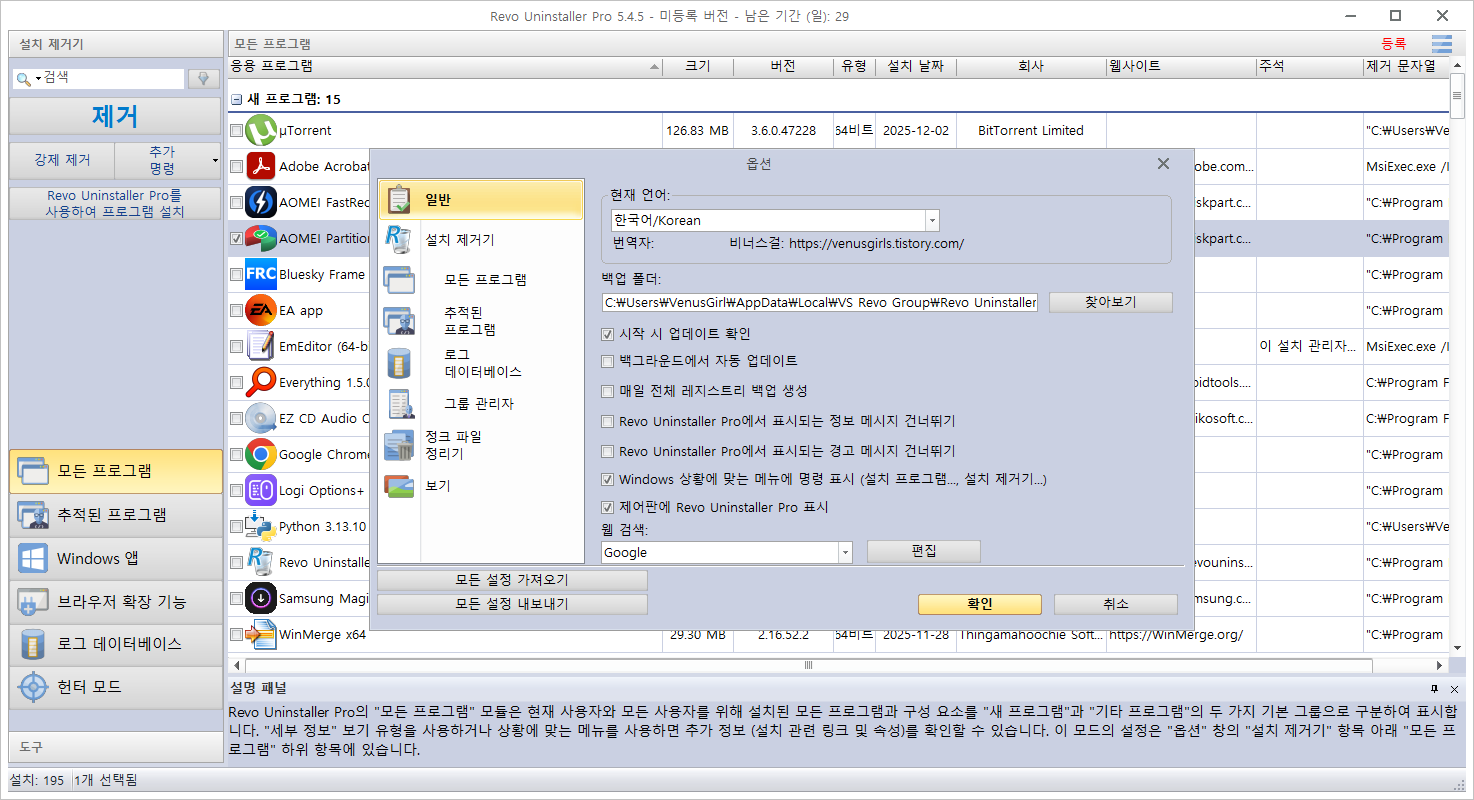Collapse the 새 프로그램: 15 group

point(236,100)
